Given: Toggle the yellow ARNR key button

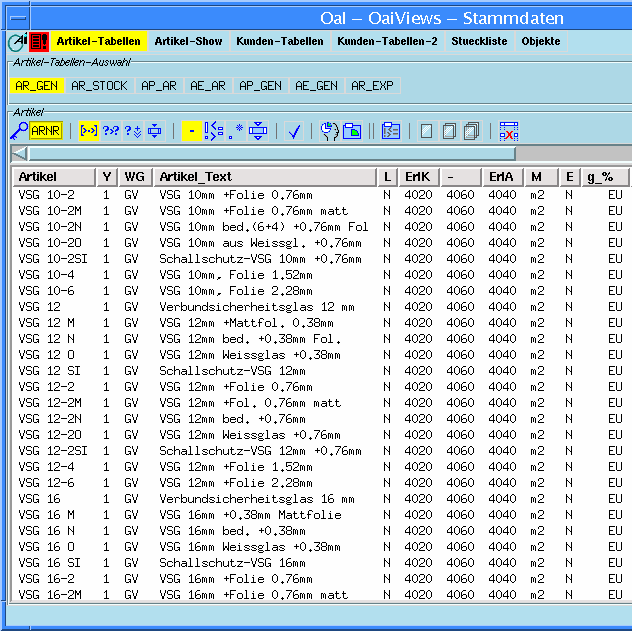Looking at the screenshot, I should pyautogui.click(x=46, y=131).
